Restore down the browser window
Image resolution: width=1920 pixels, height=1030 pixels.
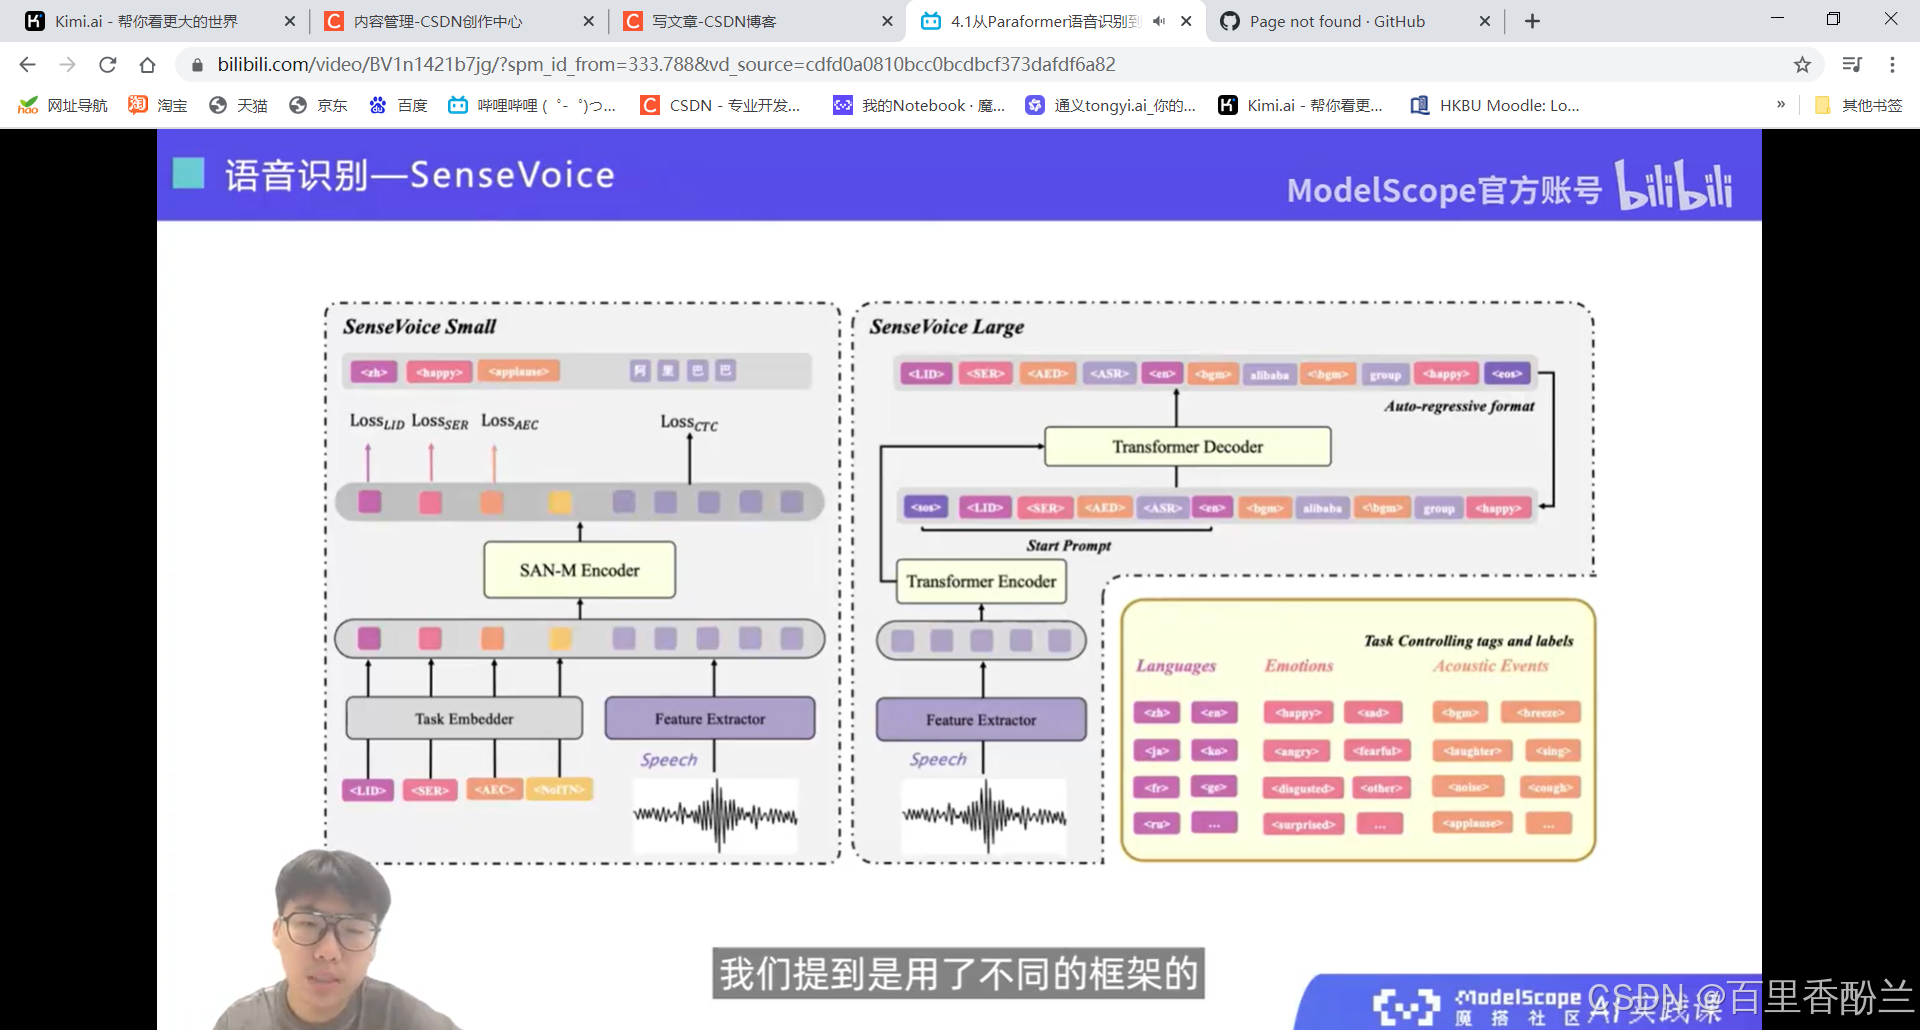click(1833, 19)
